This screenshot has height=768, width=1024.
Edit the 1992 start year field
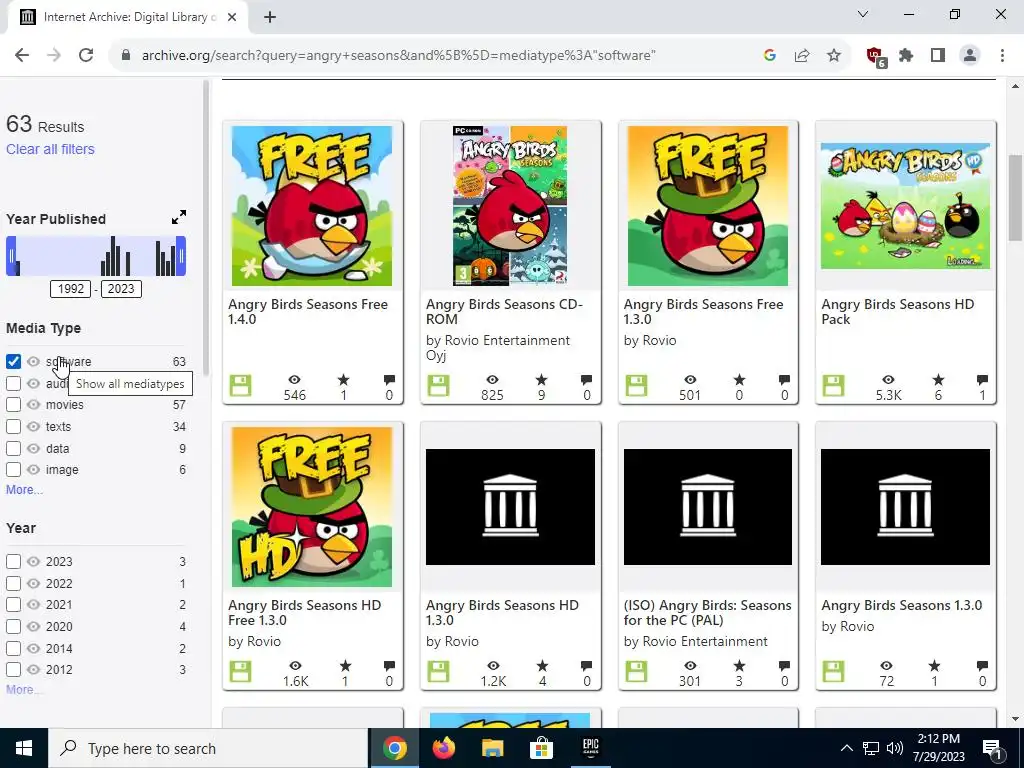[x=70, y=289]
